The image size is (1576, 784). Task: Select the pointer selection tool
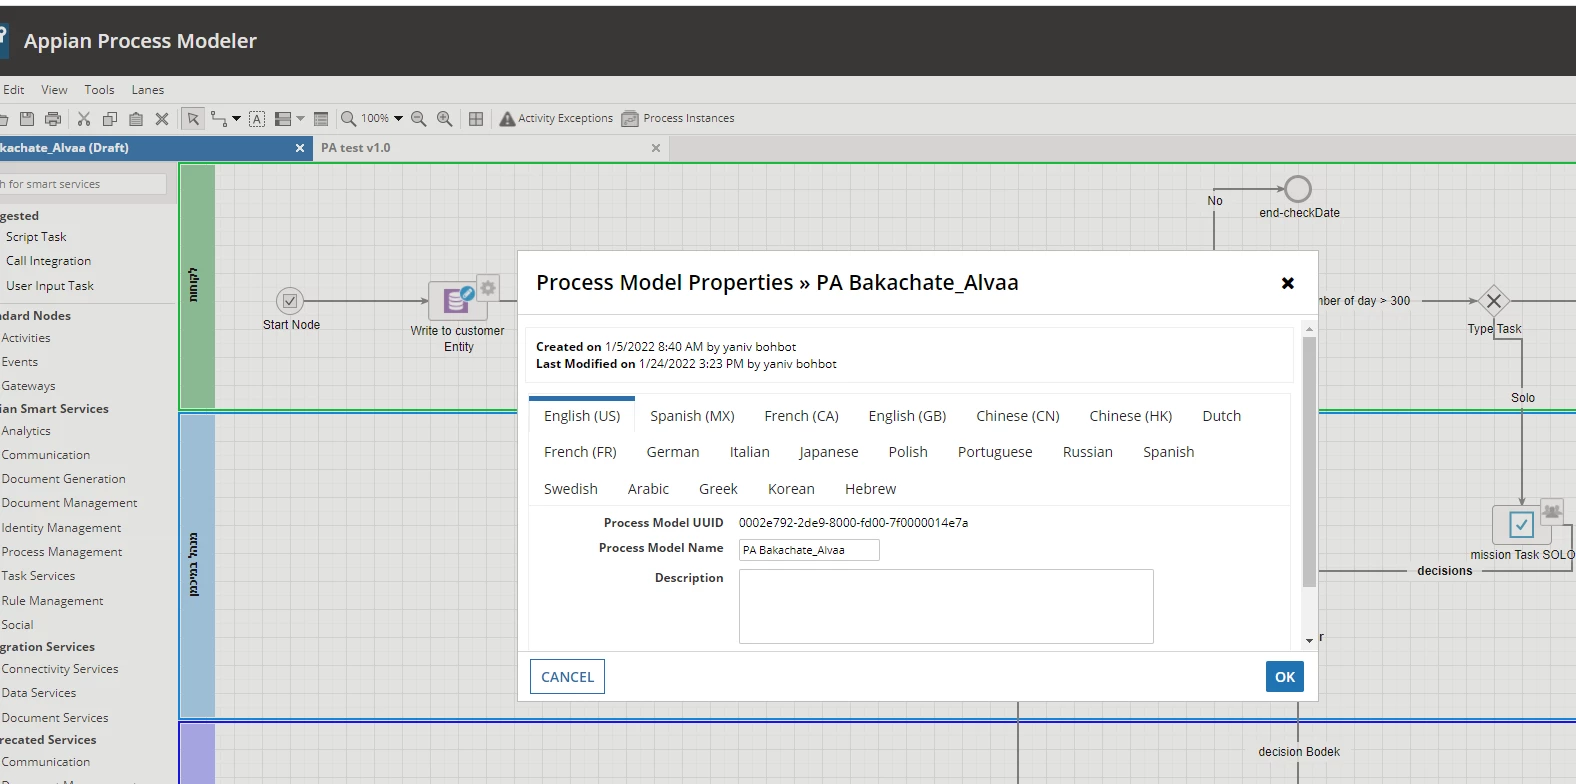(193, 119)
